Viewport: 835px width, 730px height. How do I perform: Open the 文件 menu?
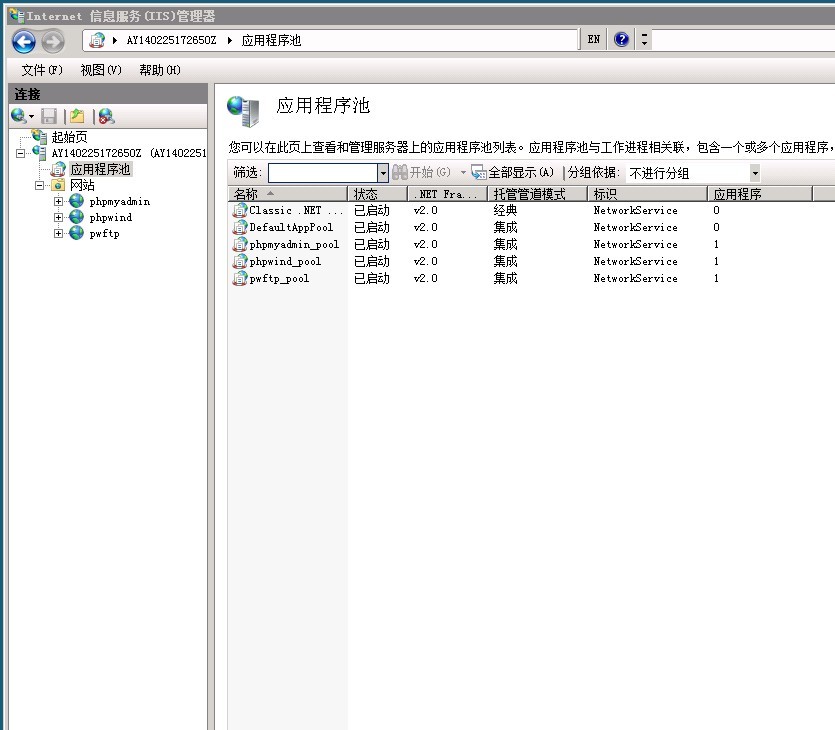pyautogui.click(x=35, y=70)
